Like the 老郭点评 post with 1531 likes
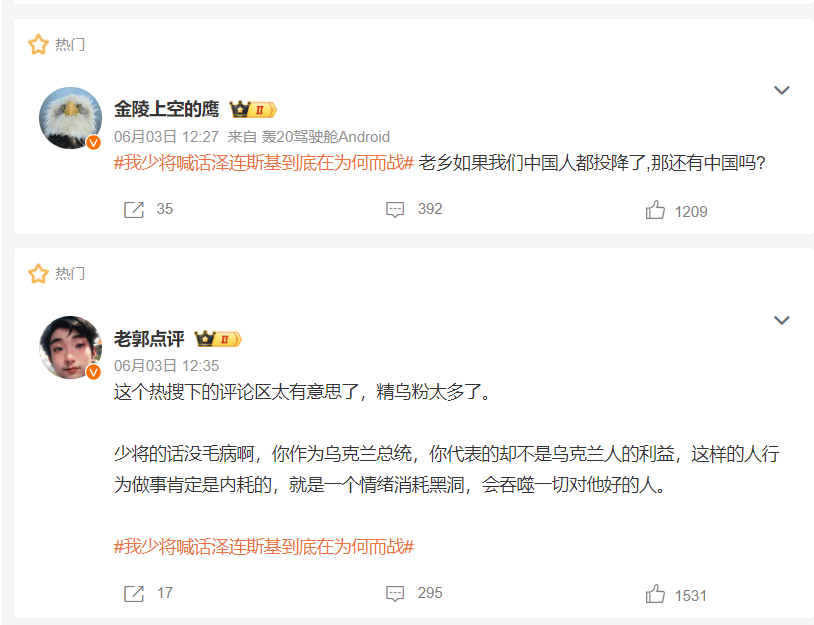The height and width of the screenshot is (625, 814). coord(655,593)
